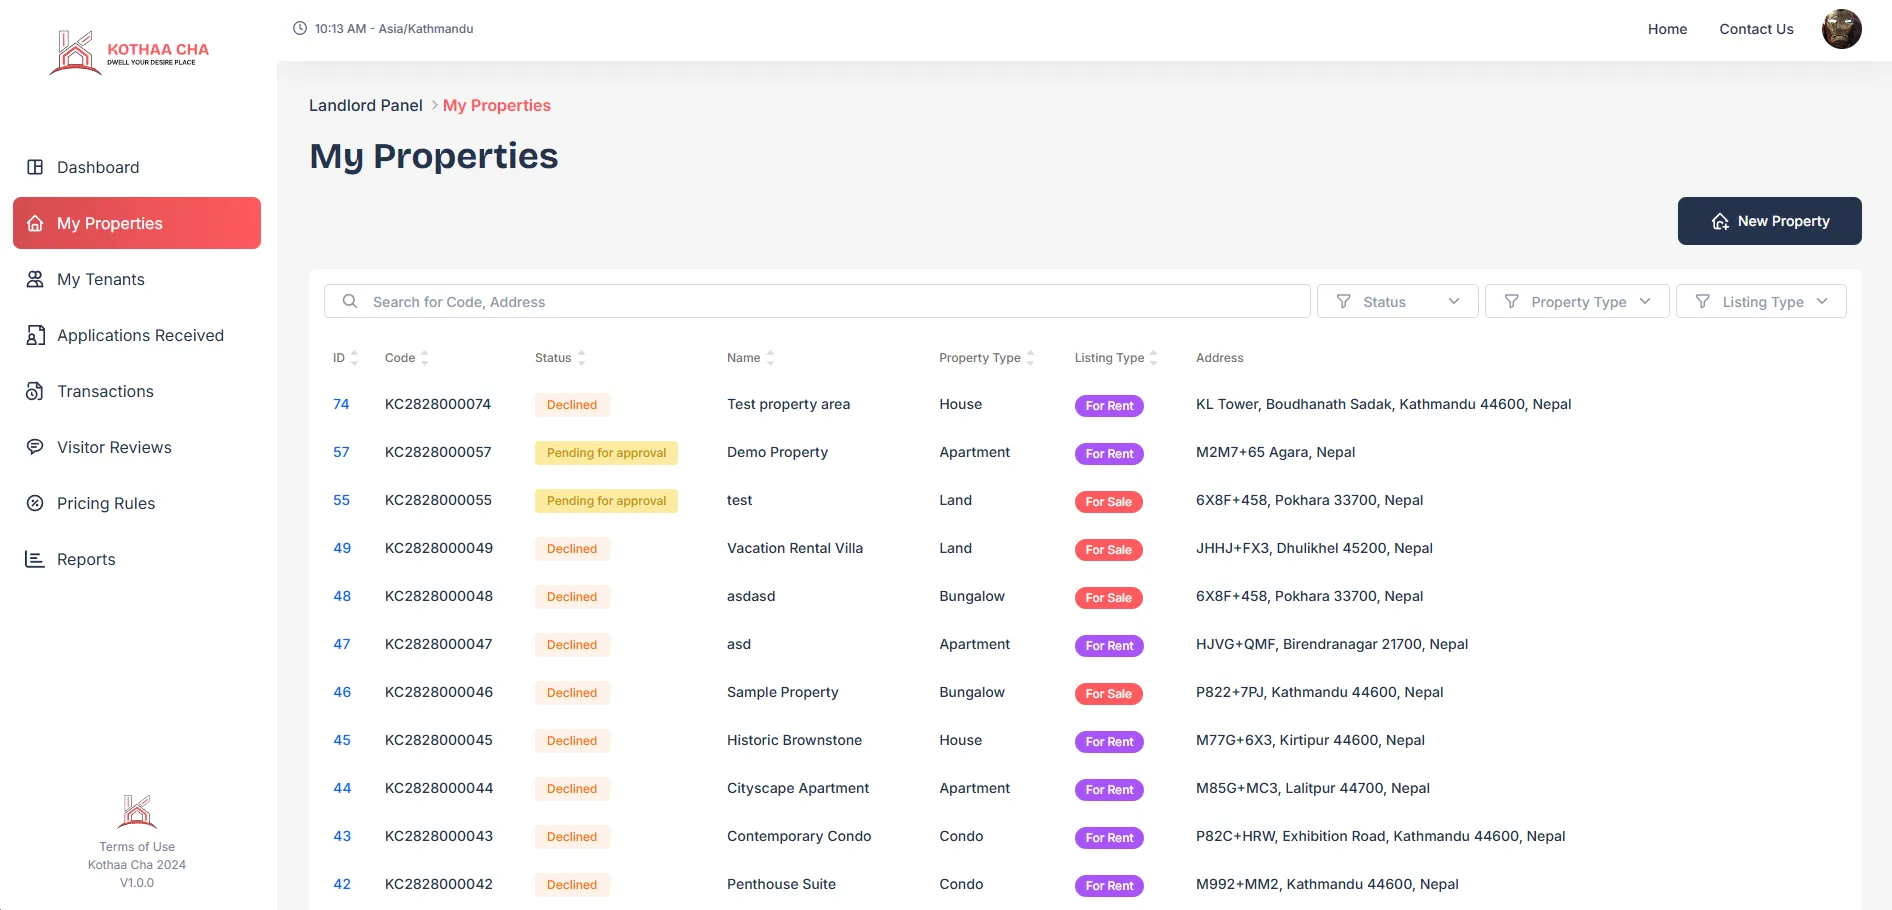Open property ID 74 link

[x=341, y=404]
